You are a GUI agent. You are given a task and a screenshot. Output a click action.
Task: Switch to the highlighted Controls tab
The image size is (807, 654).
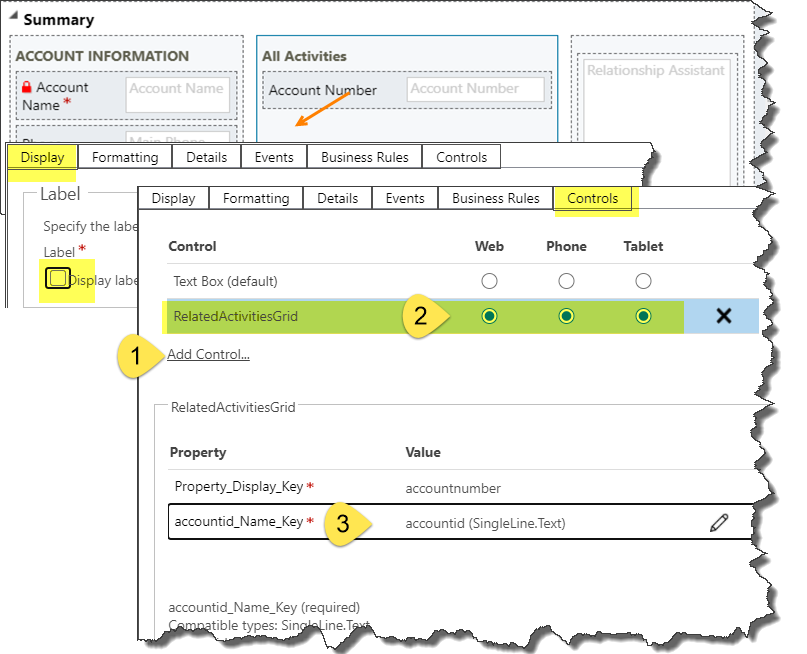click(594, 198)
